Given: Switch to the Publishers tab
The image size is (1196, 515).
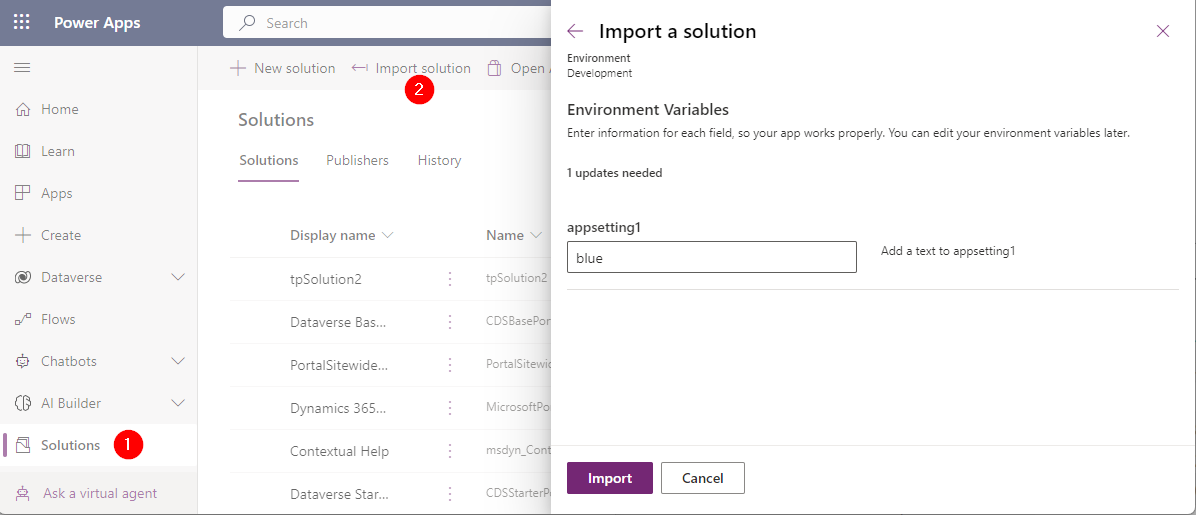Looking at the screenshot, I should (x=357, y=160).
